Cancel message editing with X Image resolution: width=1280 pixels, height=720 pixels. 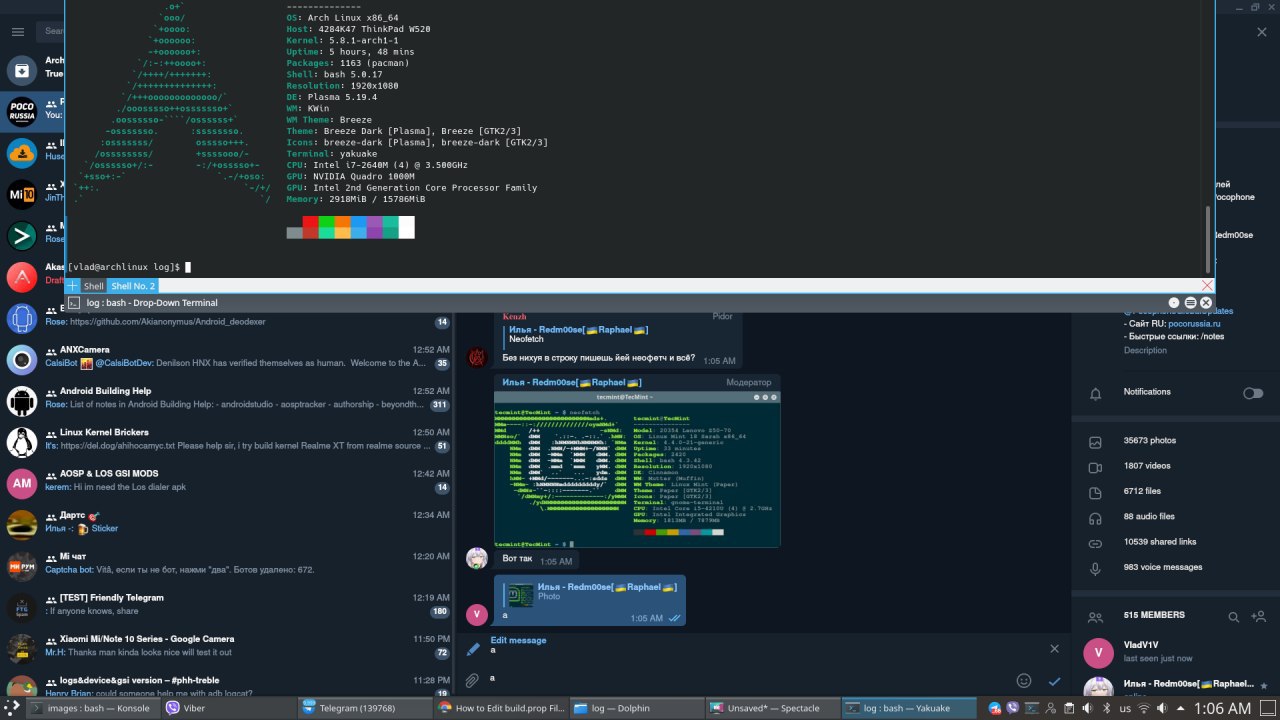tap(1054, 648)
